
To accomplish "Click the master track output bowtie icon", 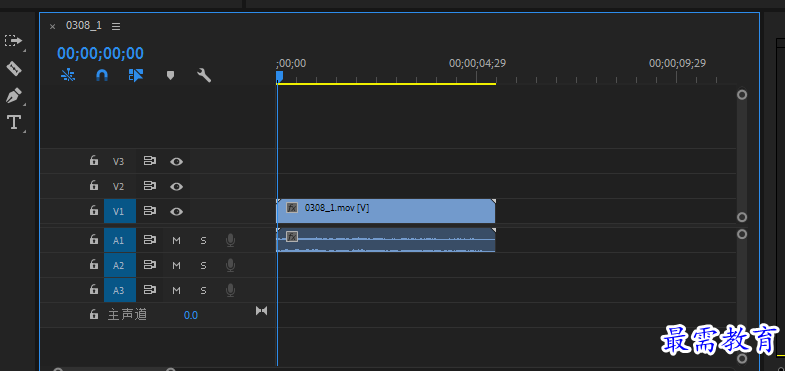I will click(x=261, y=311).
